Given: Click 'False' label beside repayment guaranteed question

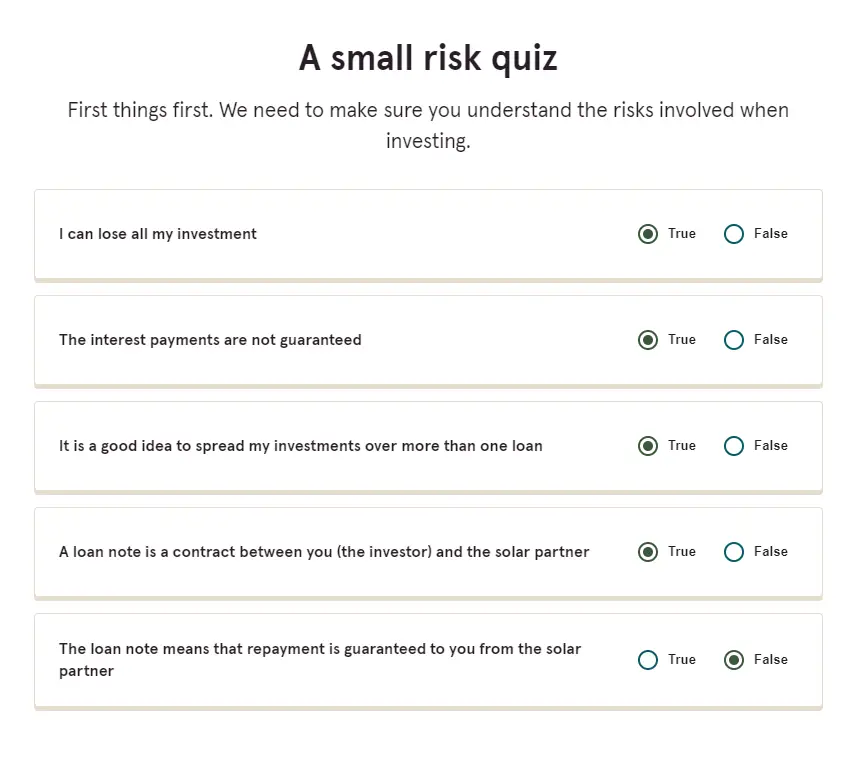Looking at the screenshot, I should [x=771, y=659].
